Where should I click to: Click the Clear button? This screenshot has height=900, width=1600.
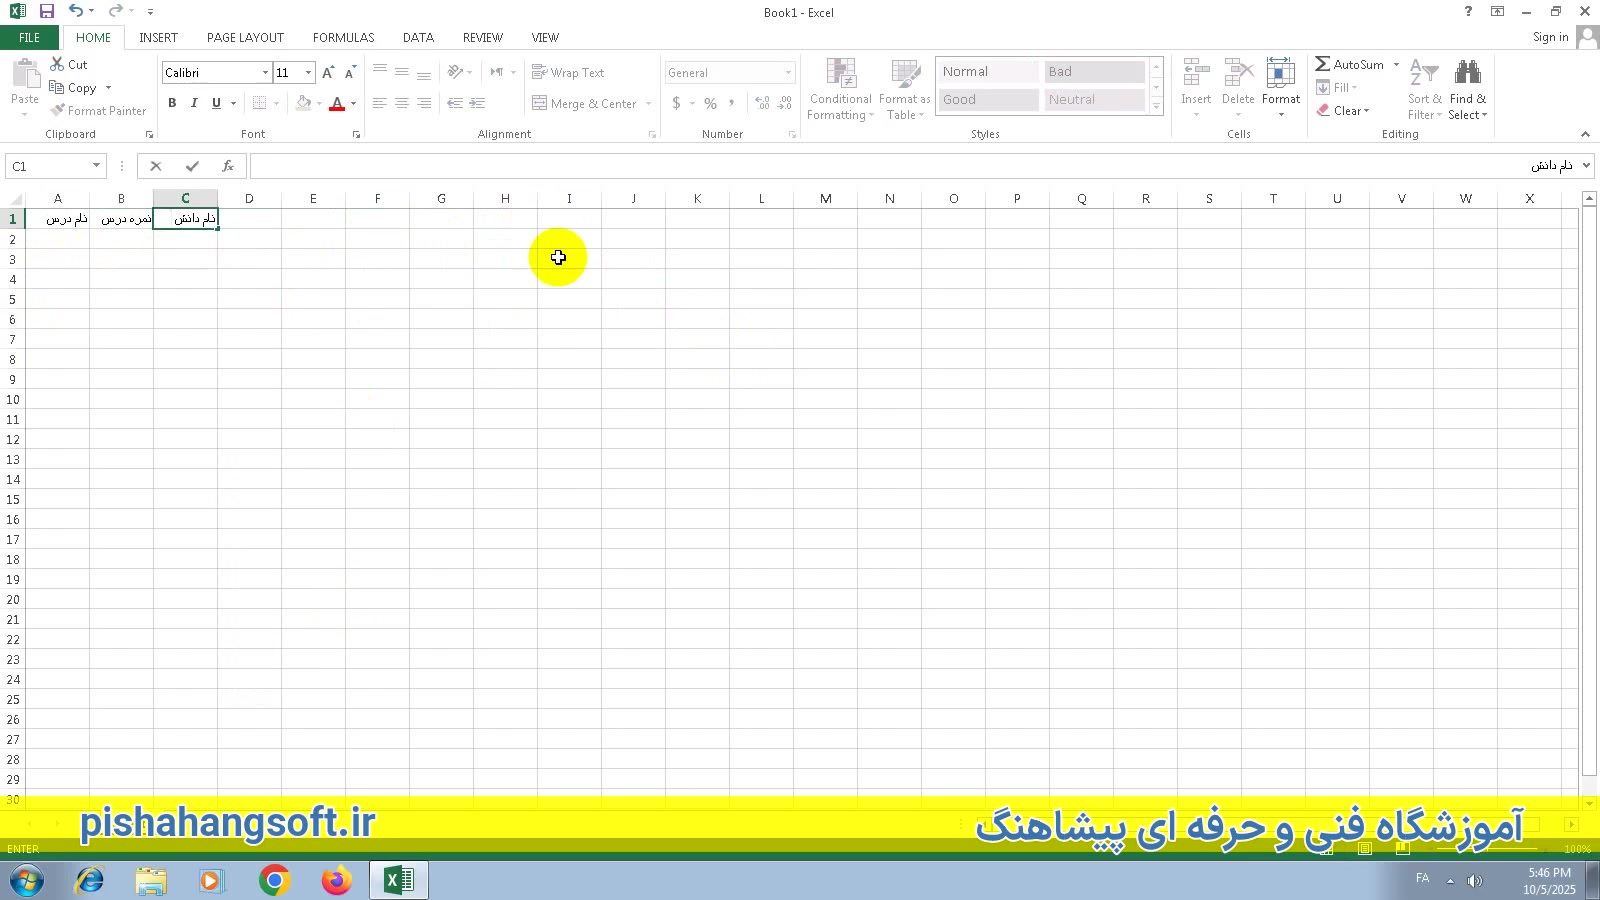(1342, 111)
